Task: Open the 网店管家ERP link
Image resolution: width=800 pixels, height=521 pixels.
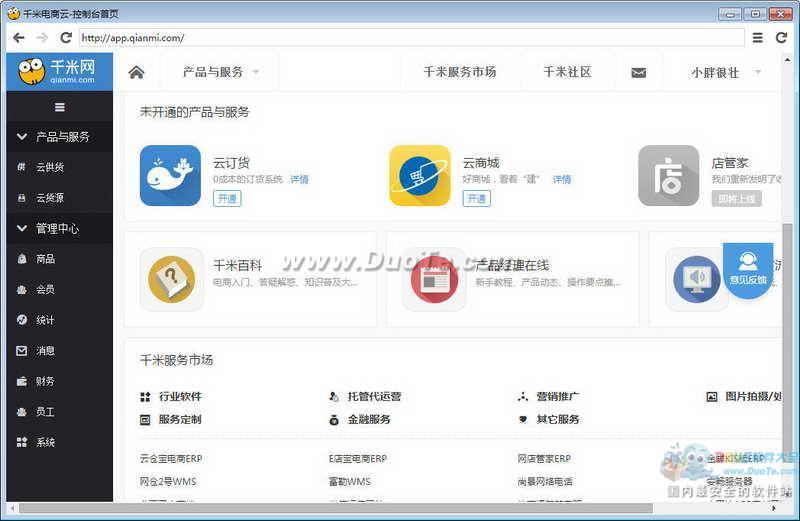Action: [544, 459]
